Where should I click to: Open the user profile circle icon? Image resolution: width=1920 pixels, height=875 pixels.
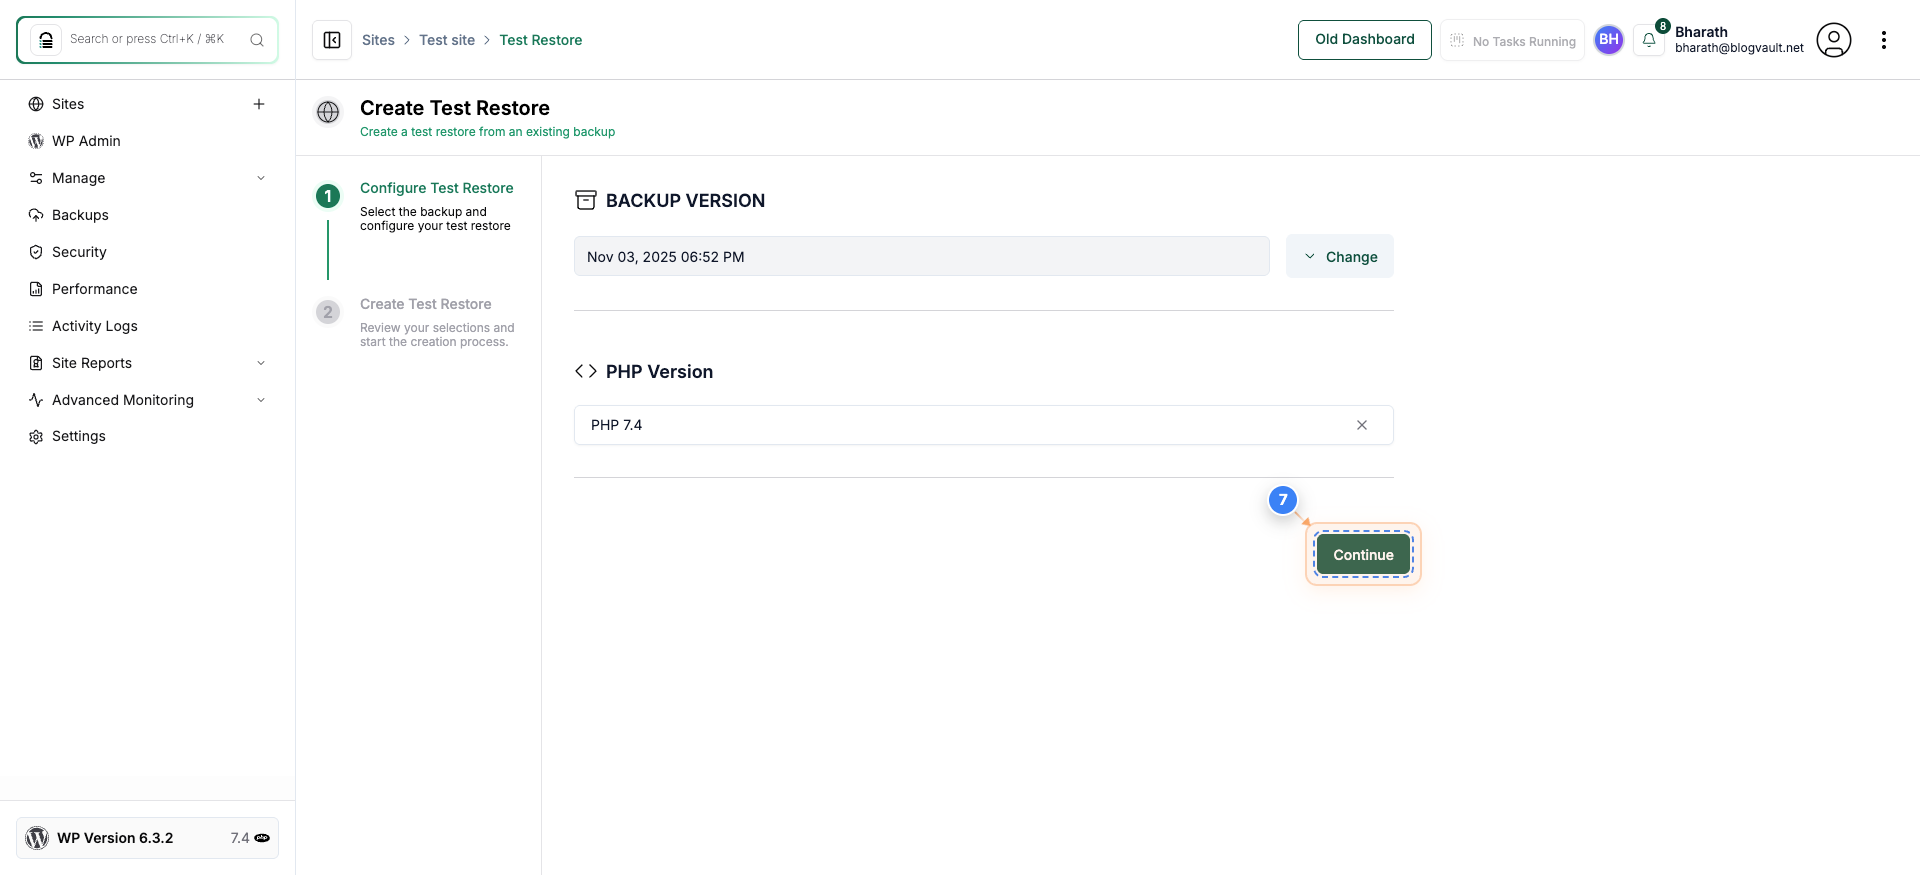click(x=1834, y=40)
